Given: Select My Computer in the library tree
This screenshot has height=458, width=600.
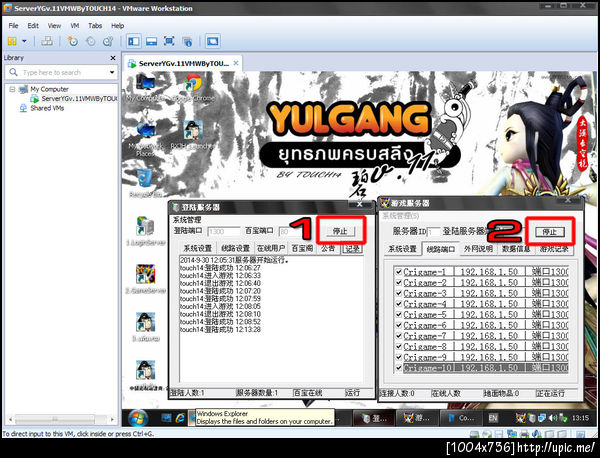Looking at the screenshot, I should click(x=49, y=89).
